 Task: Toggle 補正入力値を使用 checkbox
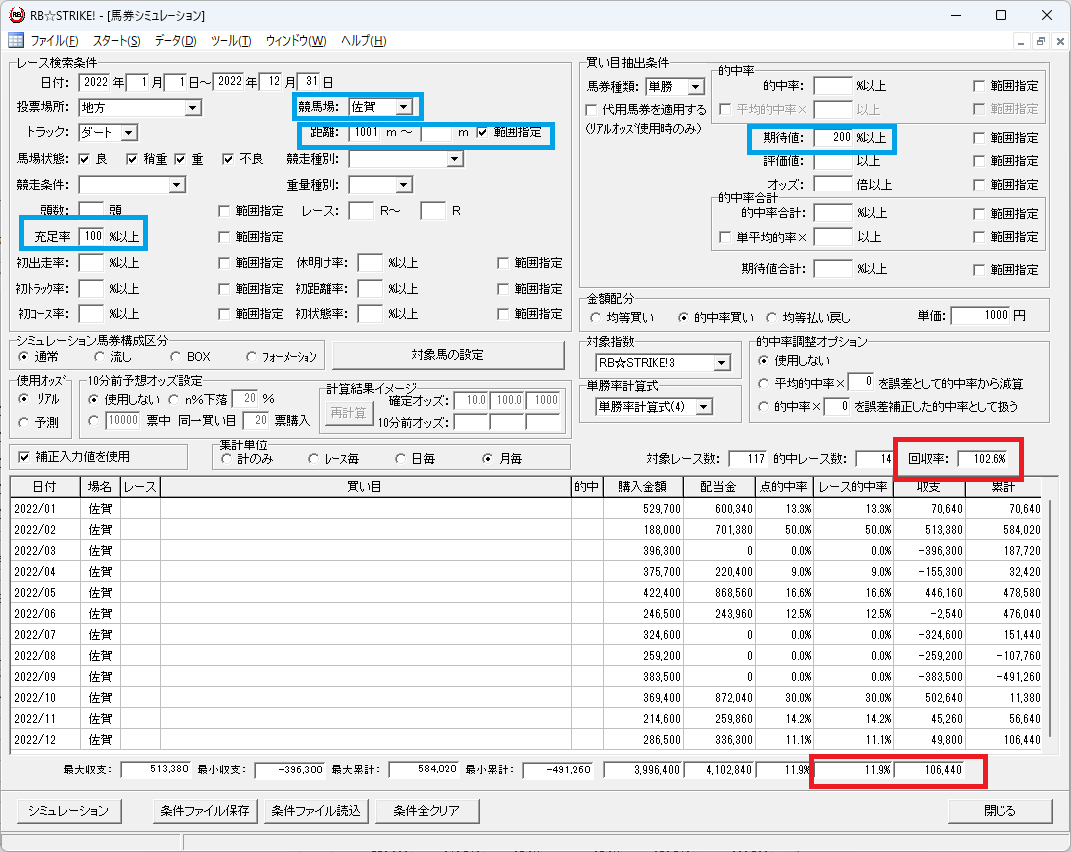point(24,457)
